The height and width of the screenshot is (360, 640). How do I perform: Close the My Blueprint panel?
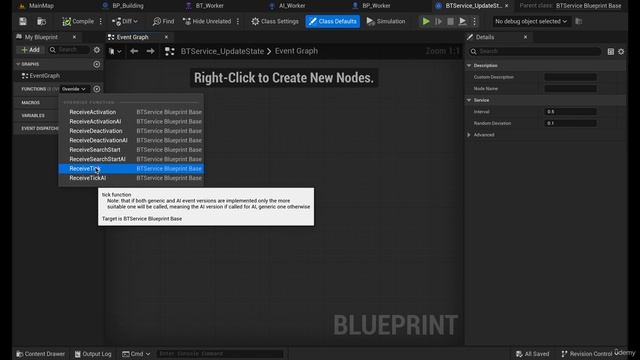[x=74, y=37]
